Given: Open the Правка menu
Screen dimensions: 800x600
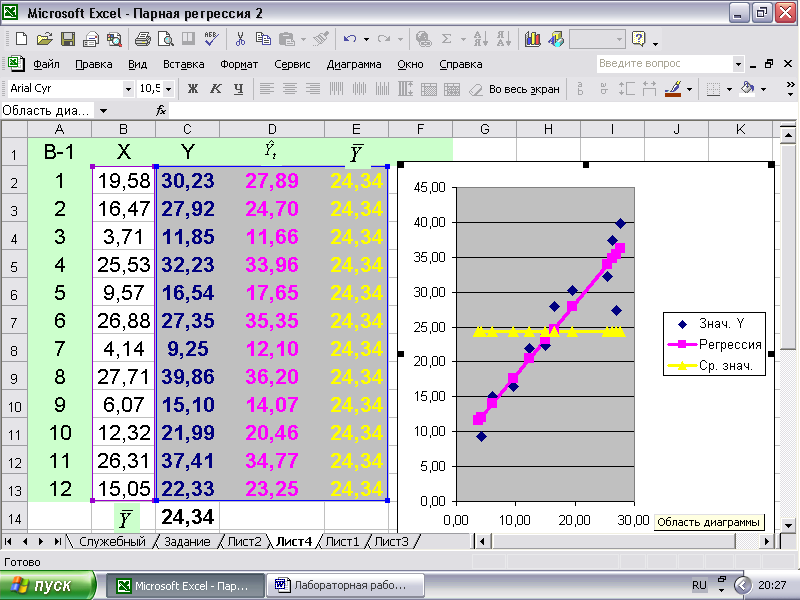Looking at the screenshot, I should pyautogui.click(x=93, y=64).
